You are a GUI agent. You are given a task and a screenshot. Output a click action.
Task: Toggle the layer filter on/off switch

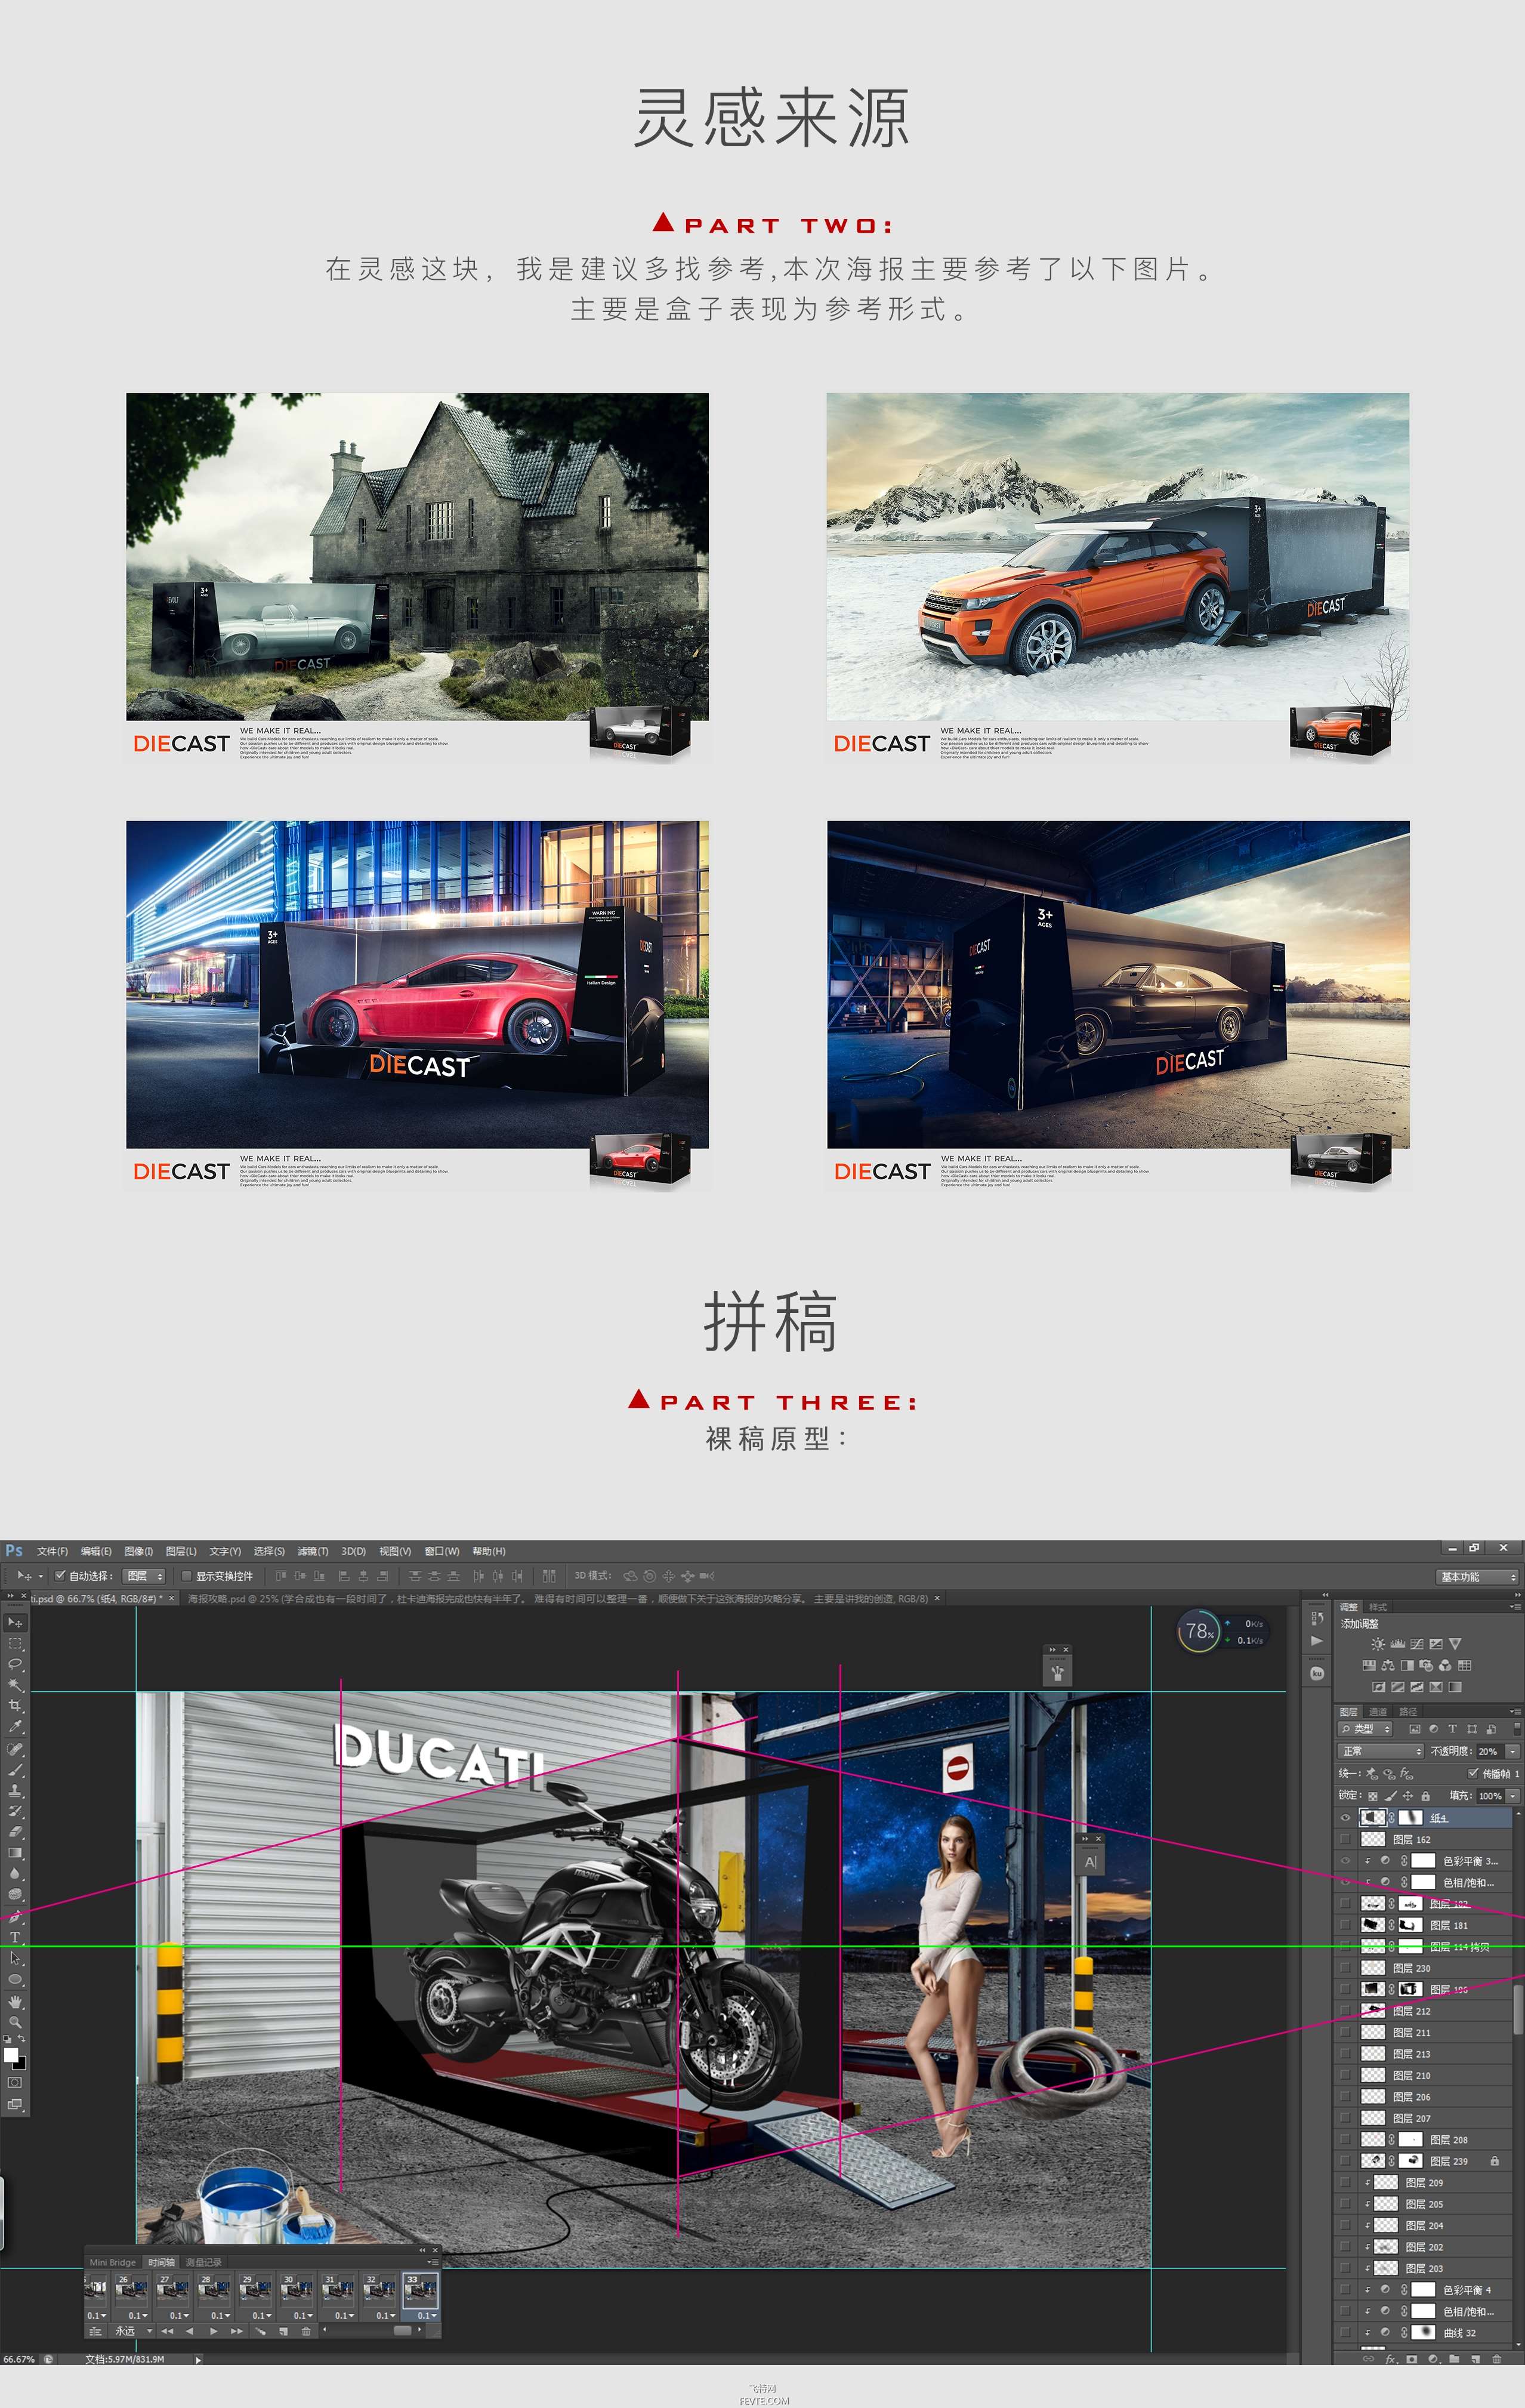point(1517,1728)
